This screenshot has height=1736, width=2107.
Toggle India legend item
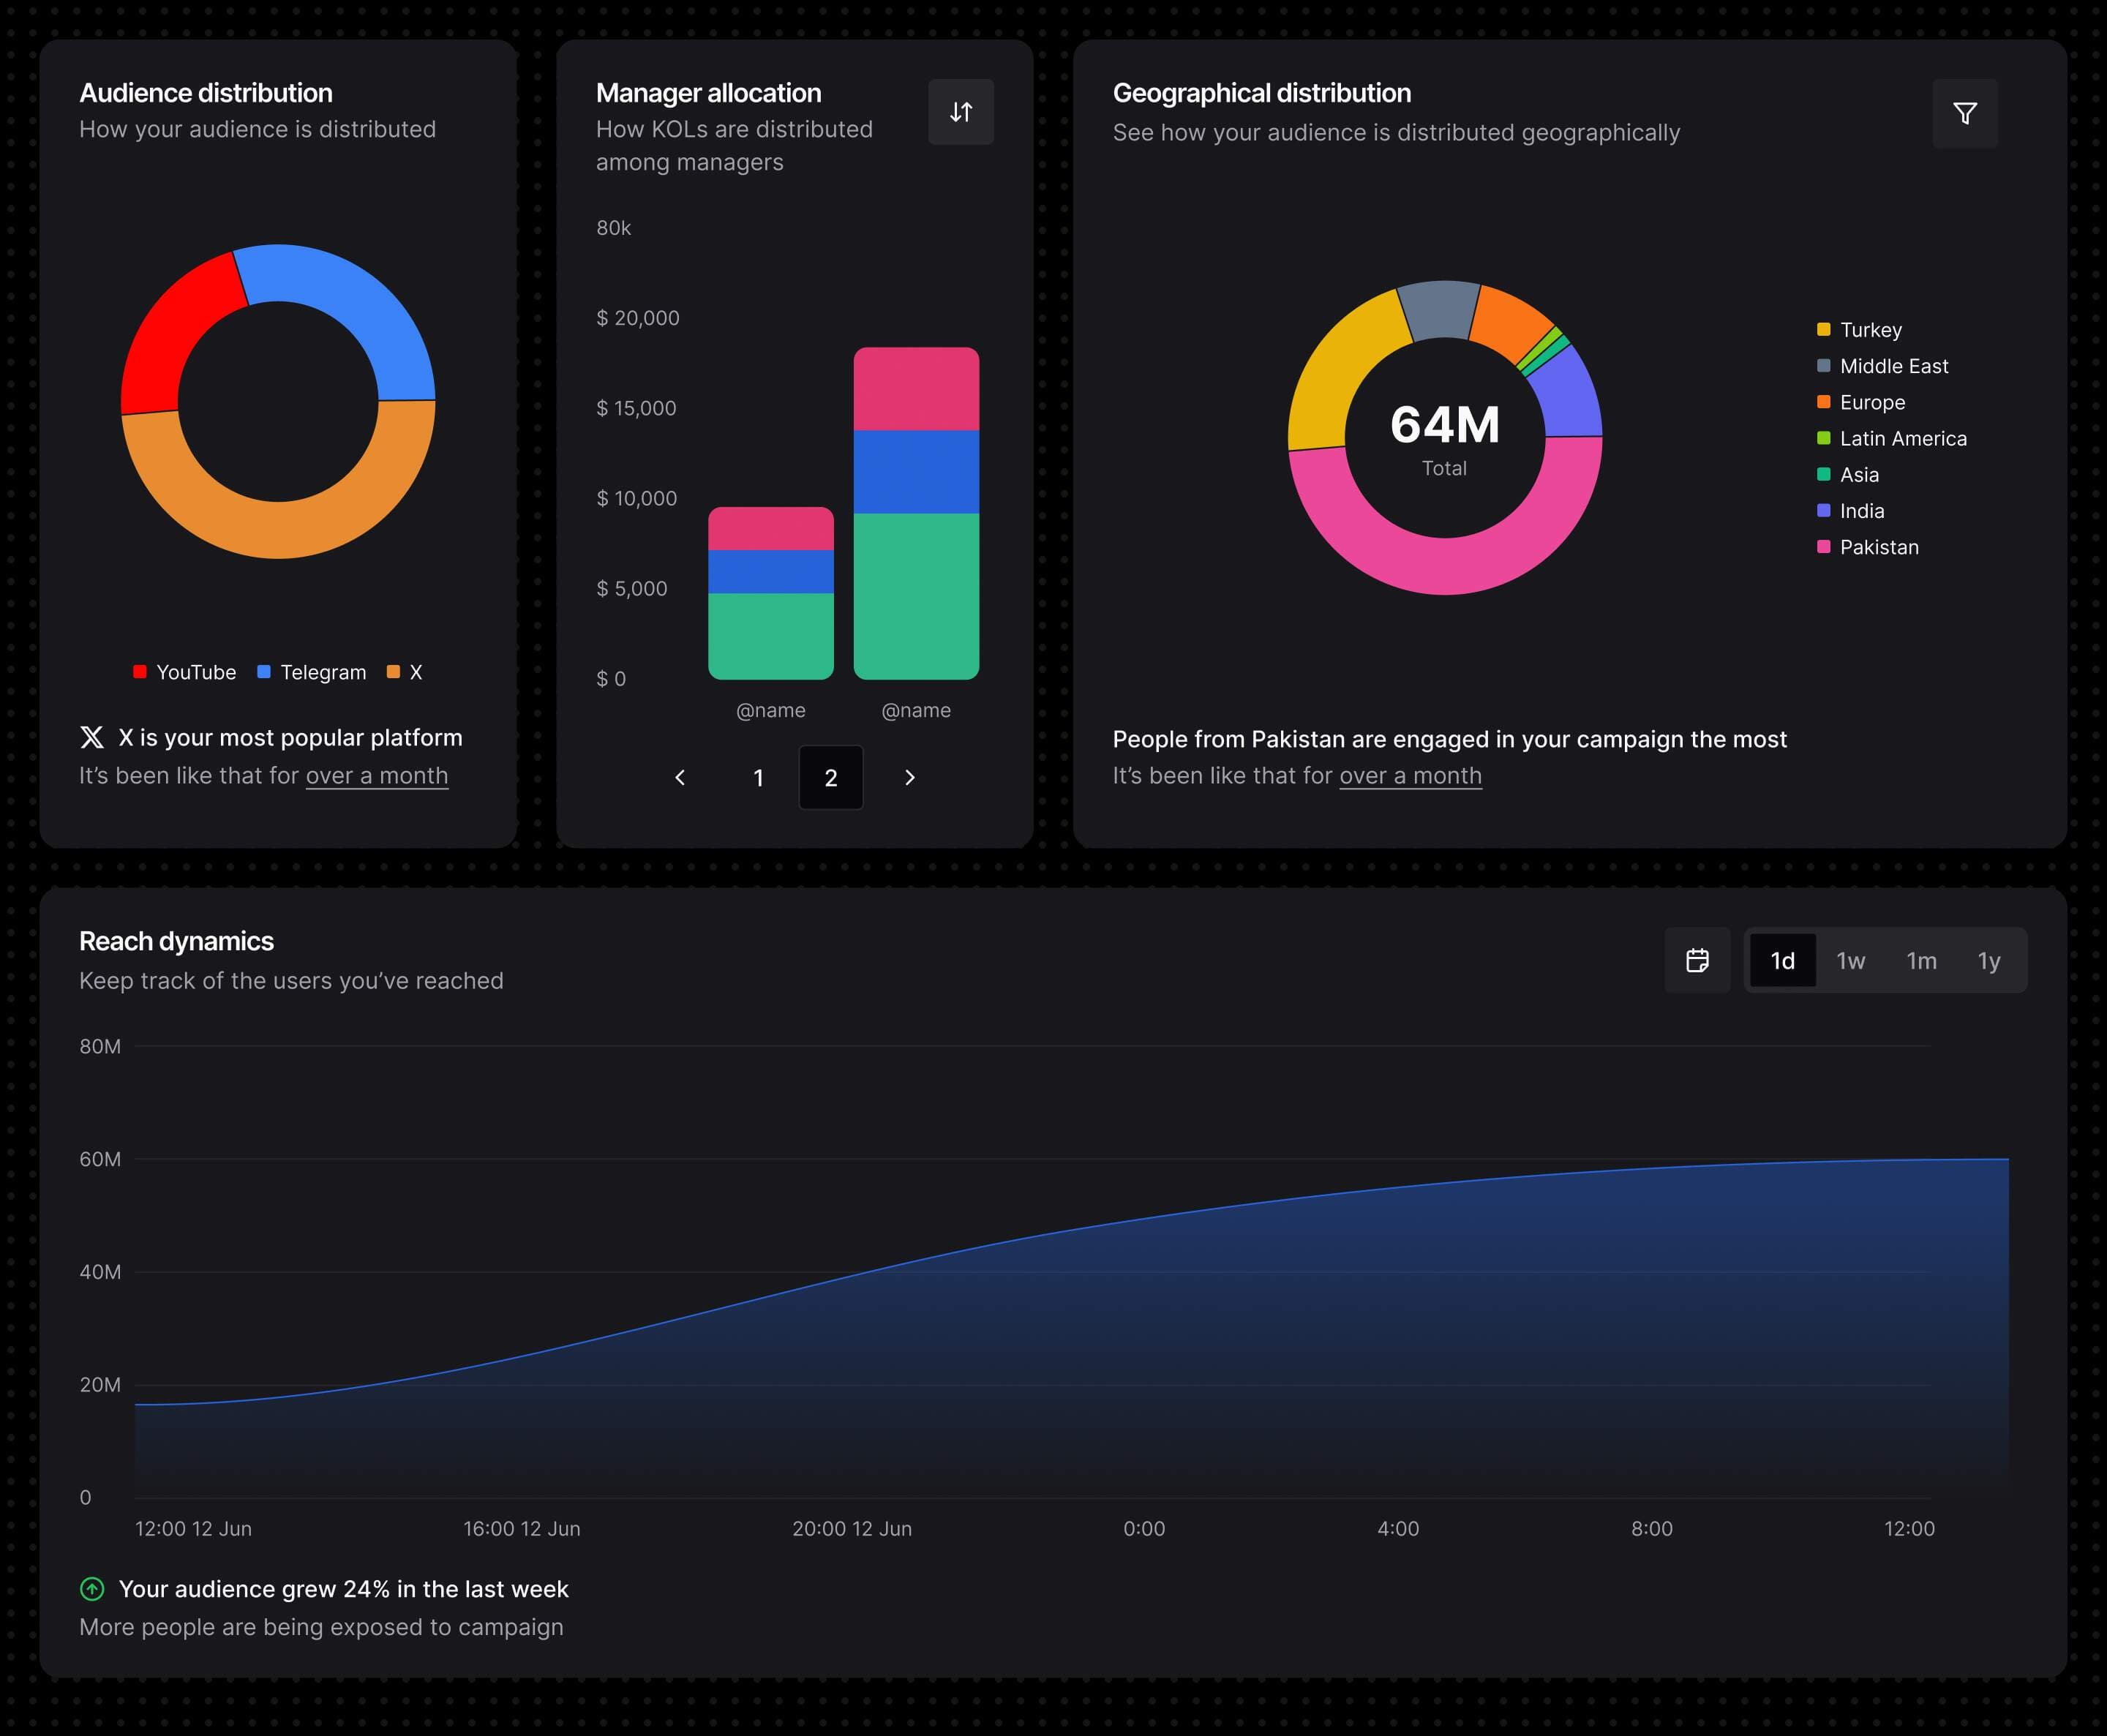click(1850, 510)
